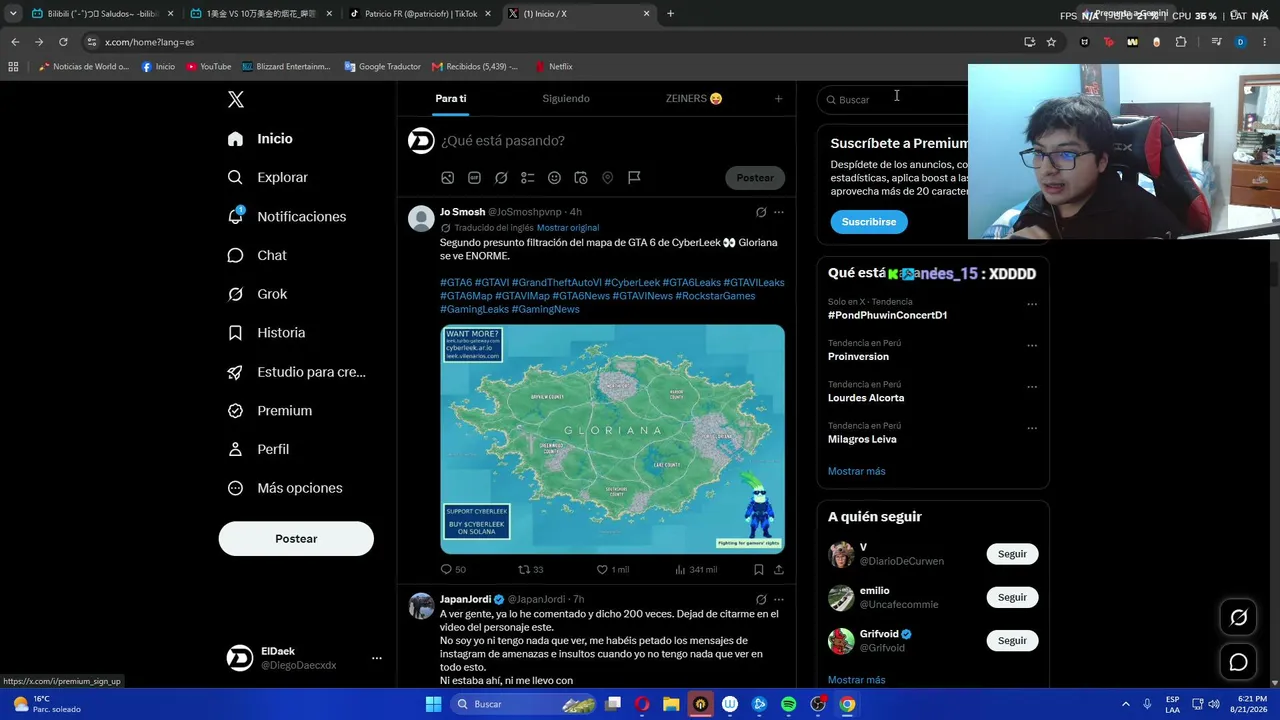Expand Más opciones in the sidebar
This screenshot has width=1280, height=720.
(x=285, y=488)
